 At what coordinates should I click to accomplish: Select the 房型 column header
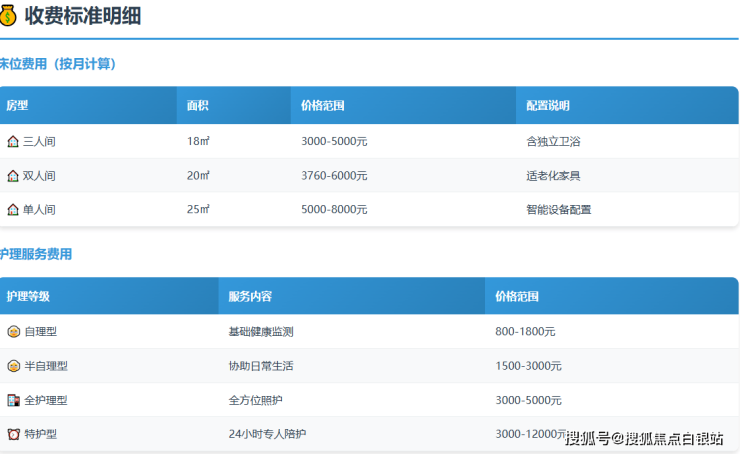click(x=17, y=106)
